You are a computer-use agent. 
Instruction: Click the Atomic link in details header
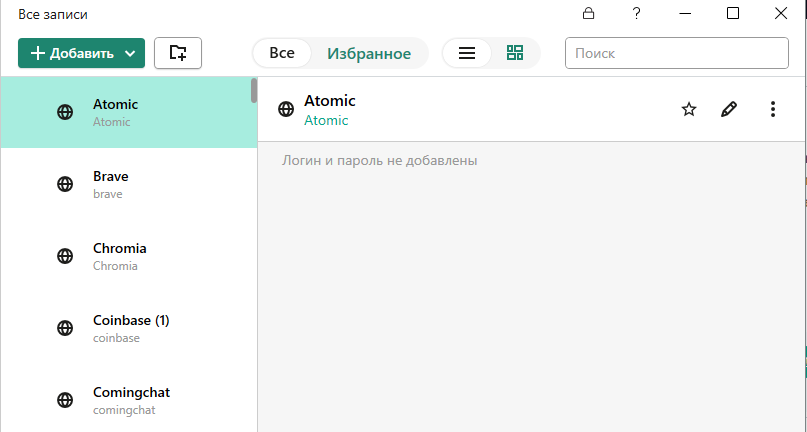click(326, 121)
